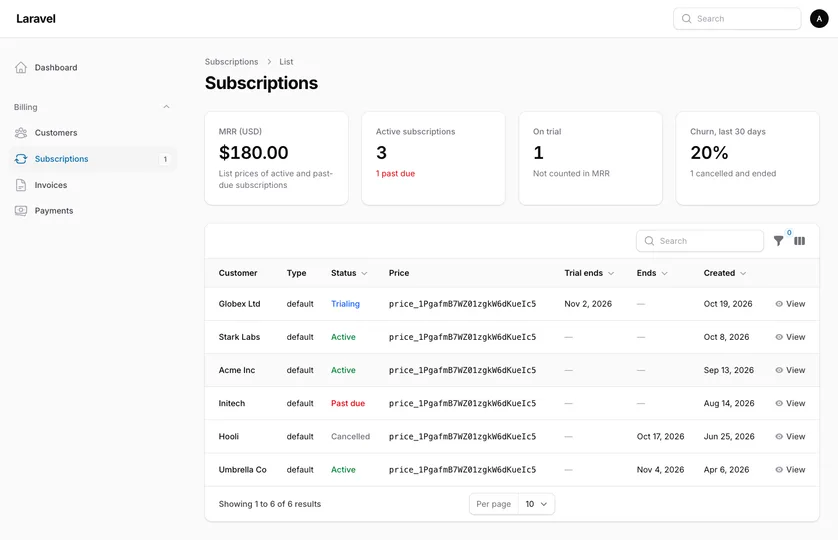Click the MRR (USD) stat card
Viewport: 838px width, 540px height.
[276, 158]
